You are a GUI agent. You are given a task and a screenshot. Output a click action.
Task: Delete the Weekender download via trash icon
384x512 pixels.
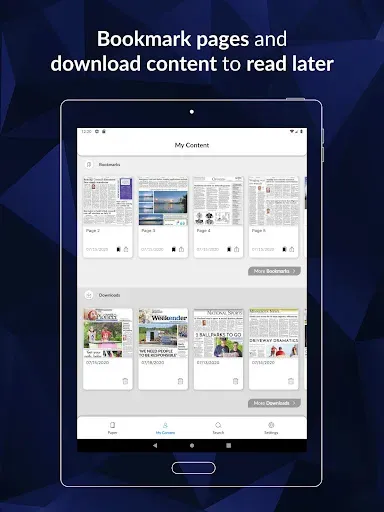[180, 381]
